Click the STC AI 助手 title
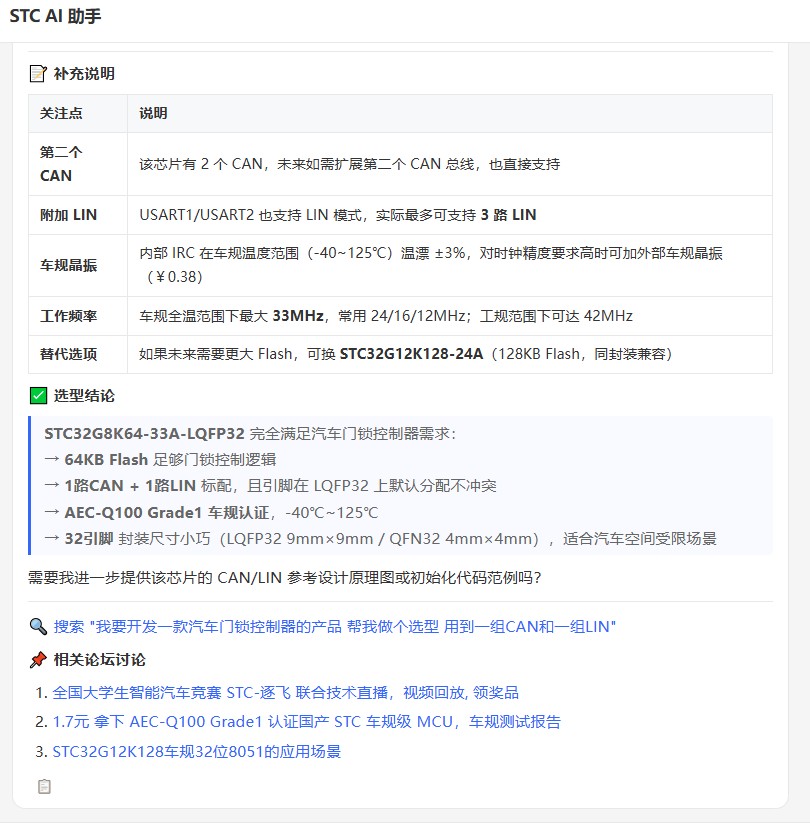The height and width of the screenshot is (827, 810). point(55,16)
